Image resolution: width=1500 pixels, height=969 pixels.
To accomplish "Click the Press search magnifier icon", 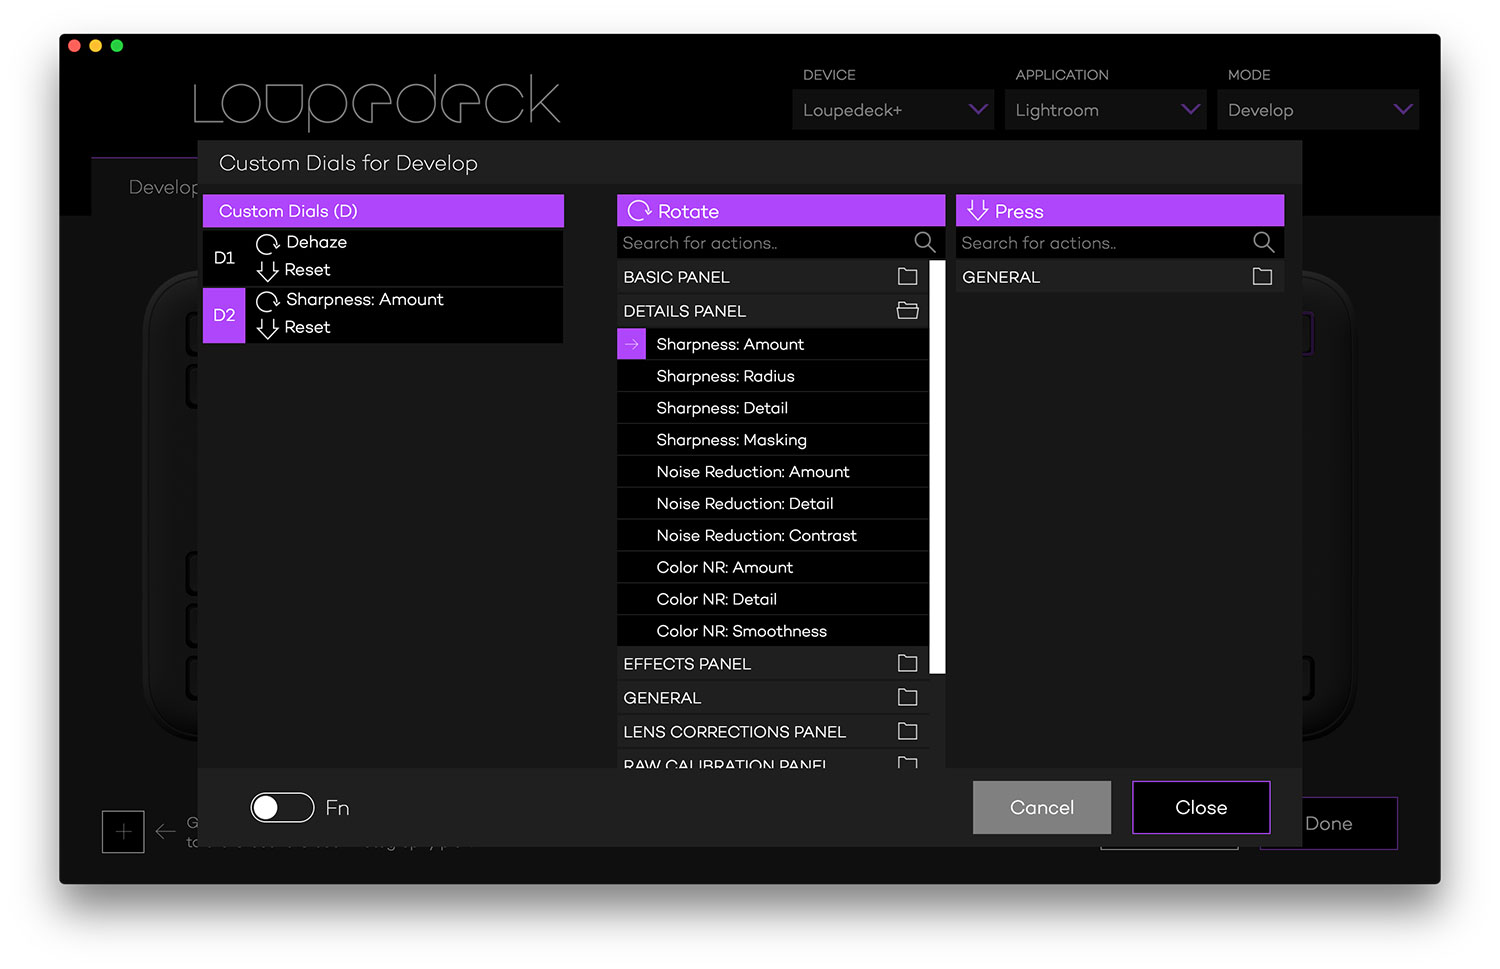I will coord(1264,243).
